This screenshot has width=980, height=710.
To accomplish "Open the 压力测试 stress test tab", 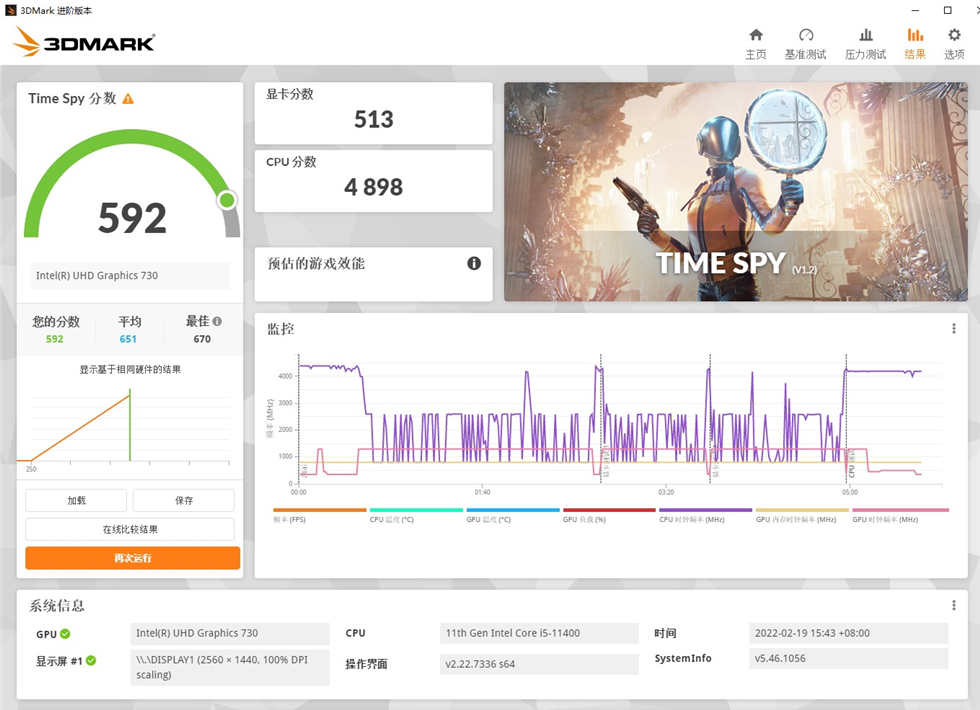I will click(x=865, y=44).
